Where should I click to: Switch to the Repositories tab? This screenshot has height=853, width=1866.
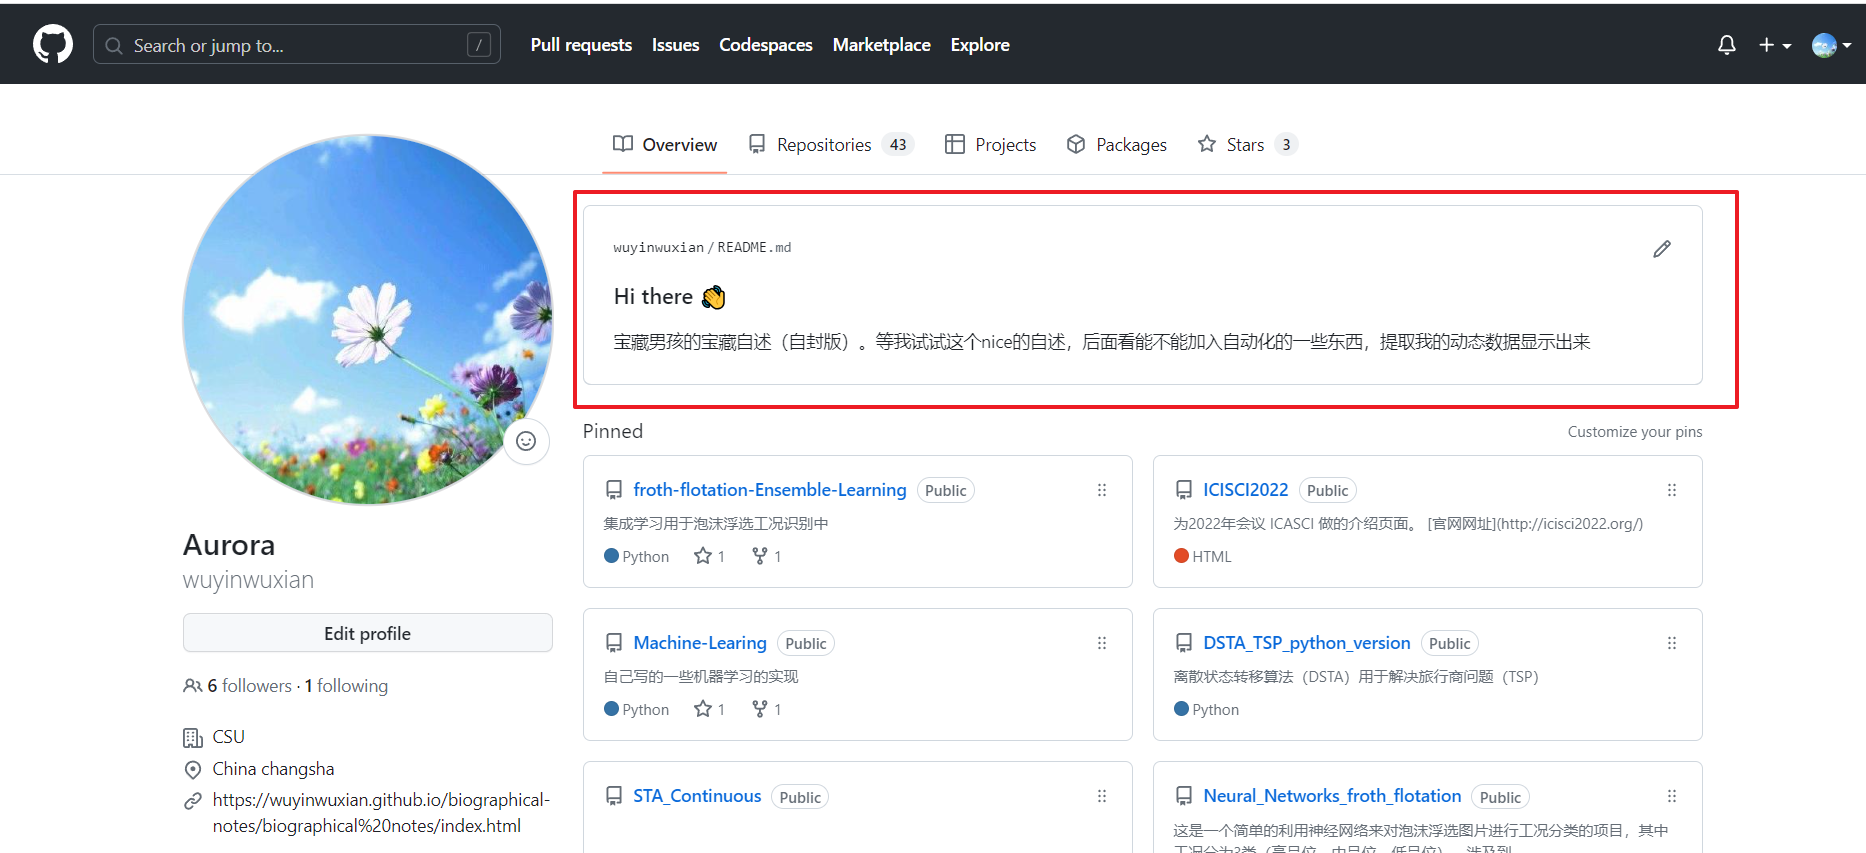click(830, 145)
